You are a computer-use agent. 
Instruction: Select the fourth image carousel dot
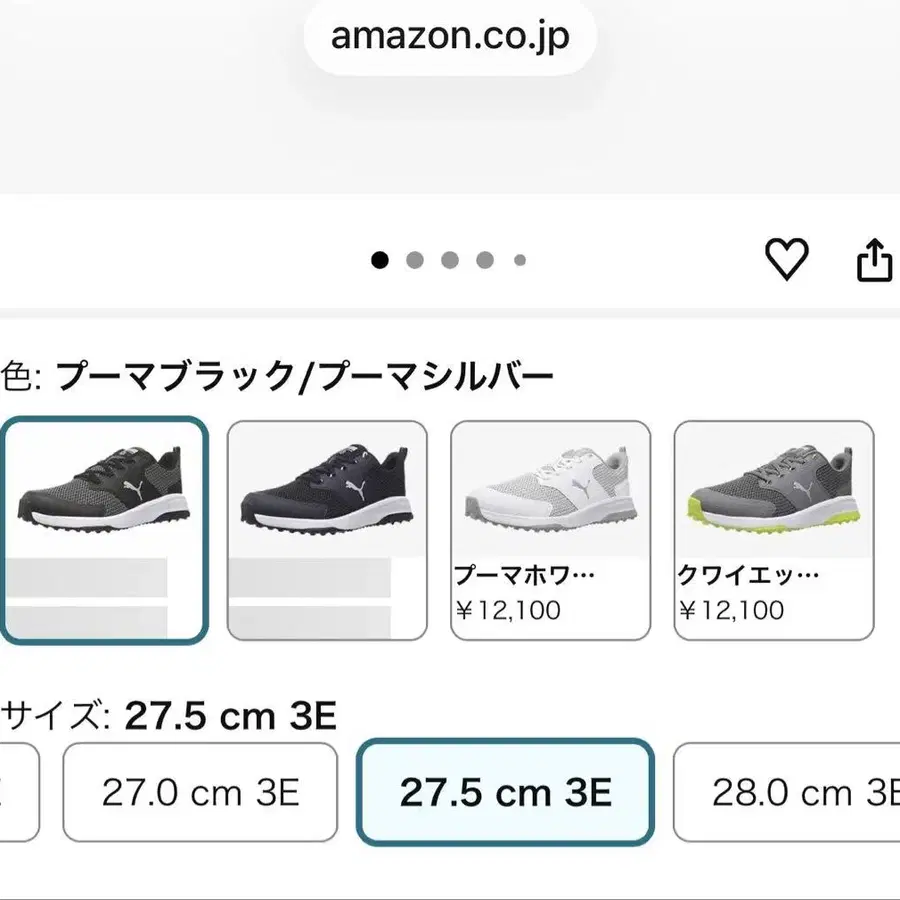(485, 260)
